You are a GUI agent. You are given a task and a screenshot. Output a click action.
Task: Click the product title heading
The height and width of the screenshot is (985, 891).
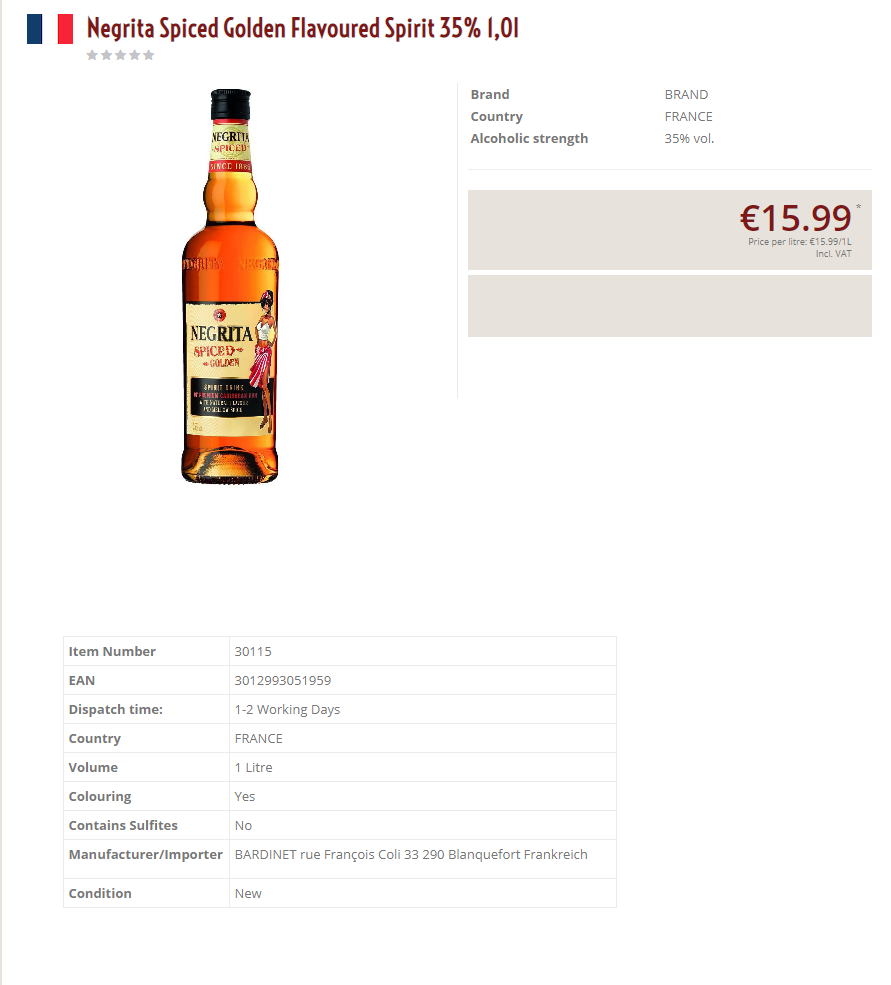(x=302, y=28)
